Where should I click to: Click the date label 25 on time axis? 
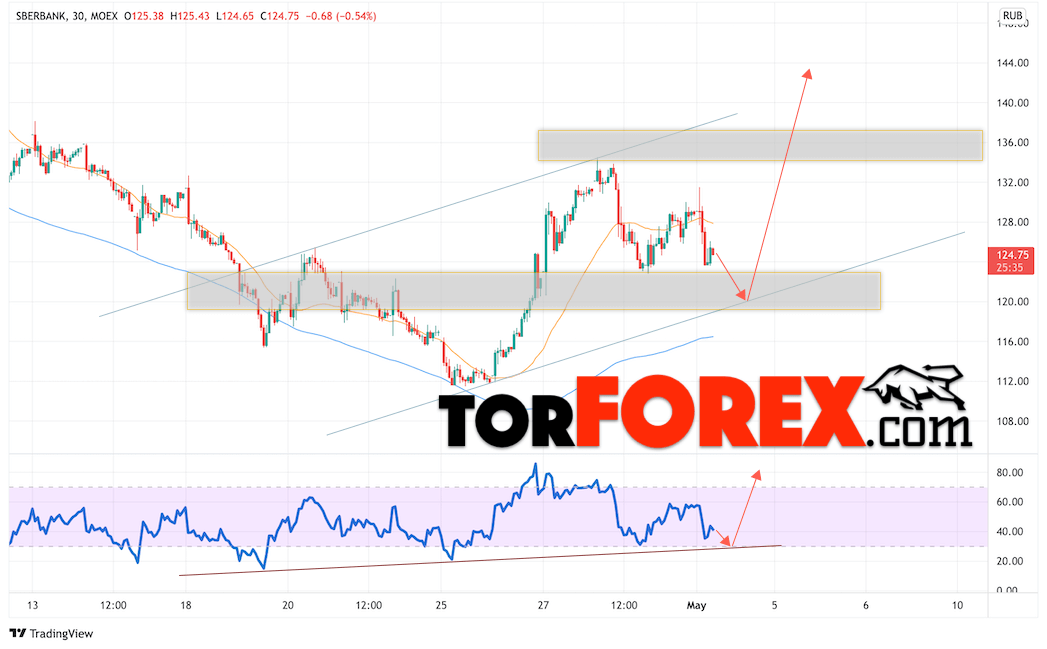tap(441, 606)
